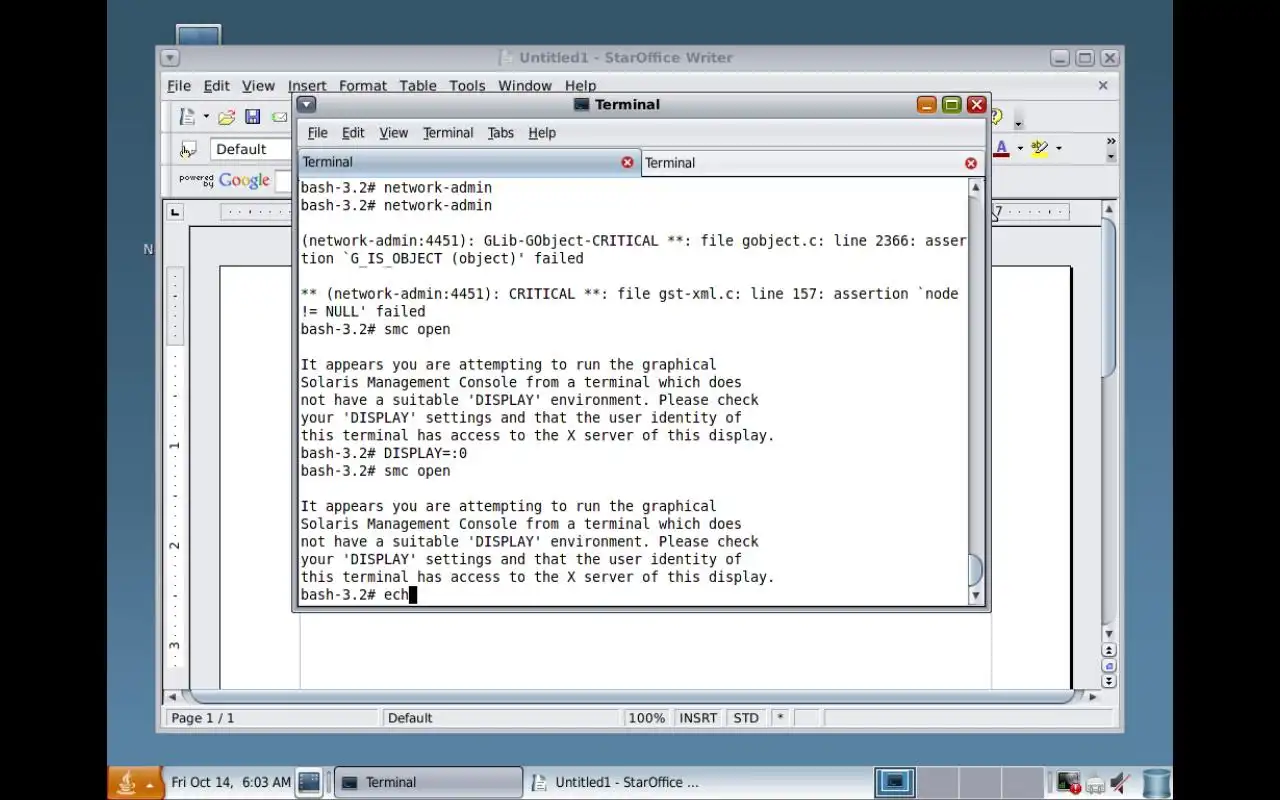Image resolution: width=1280 pixels, height=800 pixels.
Task: Open the StarOffice window menu button in titlebar
Action: click(x=169, y=58)
